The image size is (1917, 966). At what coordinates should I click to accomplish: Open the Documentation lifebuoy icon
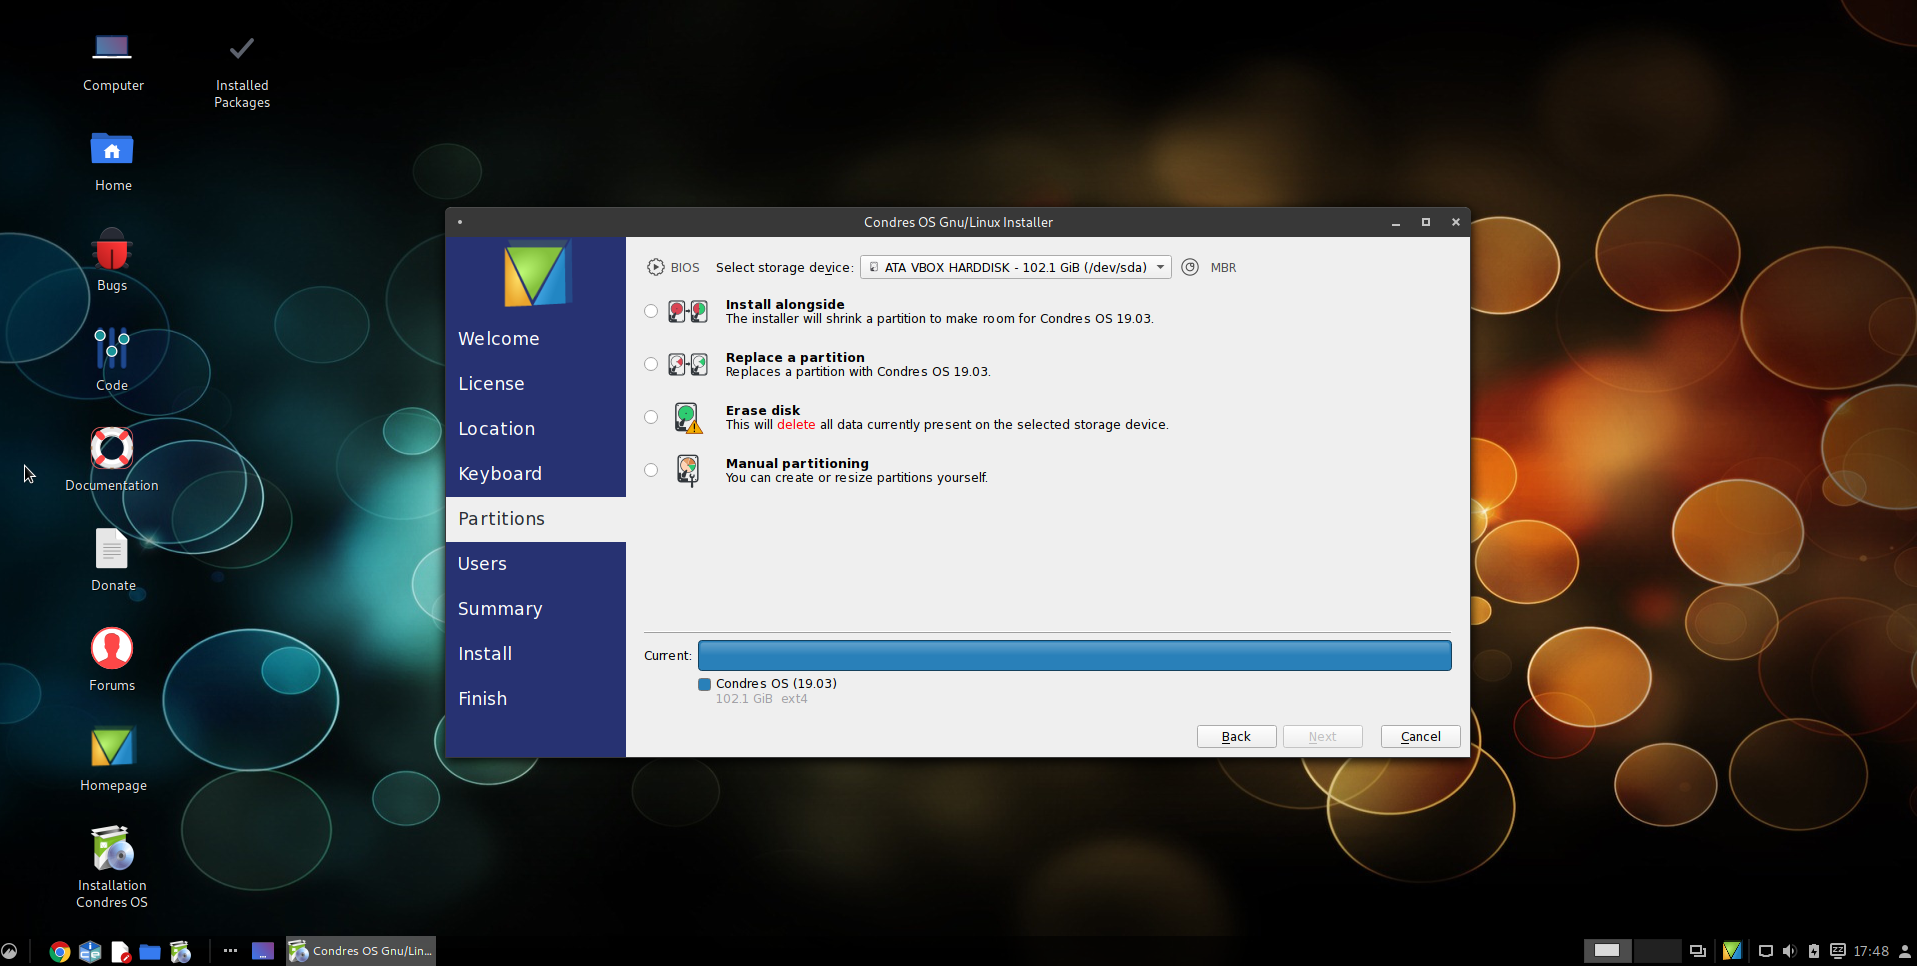pyautogui.click(x=112, y=449)
